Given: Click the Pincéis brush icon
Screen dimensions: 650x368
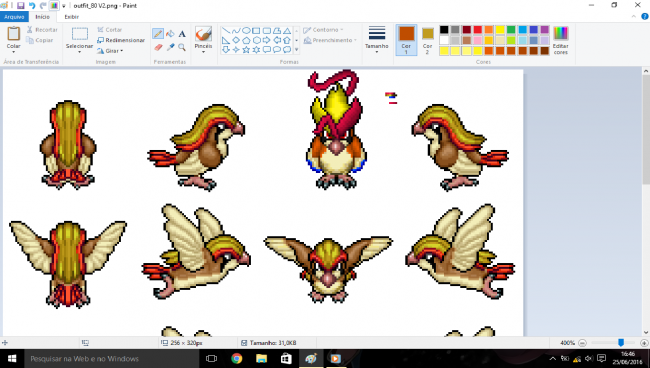Looking at the screenshot, I should tap(203, 34).
